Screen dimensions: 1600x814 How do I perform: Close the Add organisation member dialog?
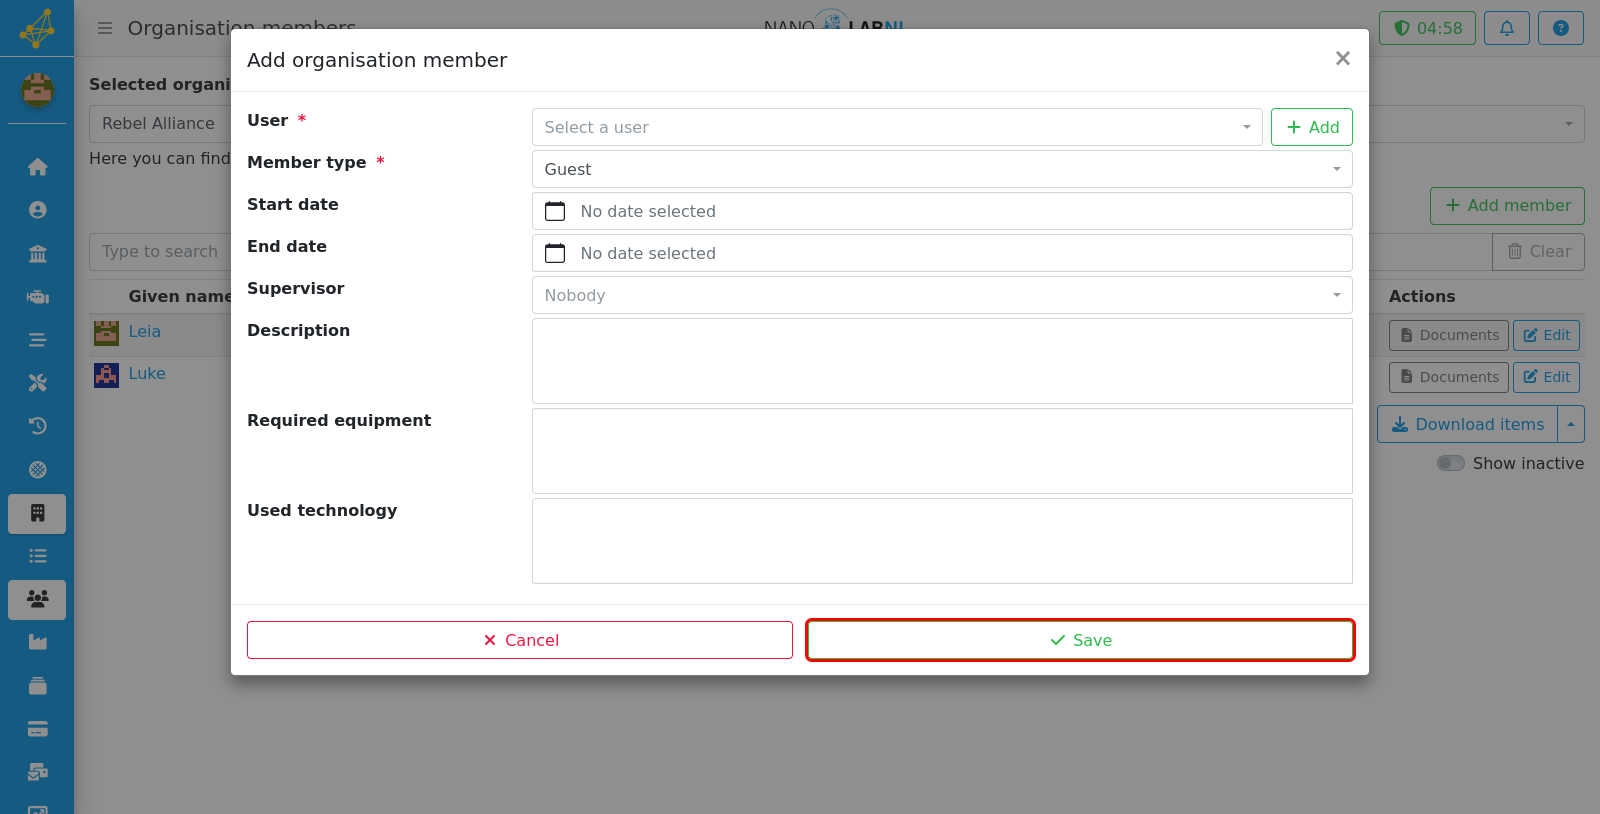tap(1343, 58)
